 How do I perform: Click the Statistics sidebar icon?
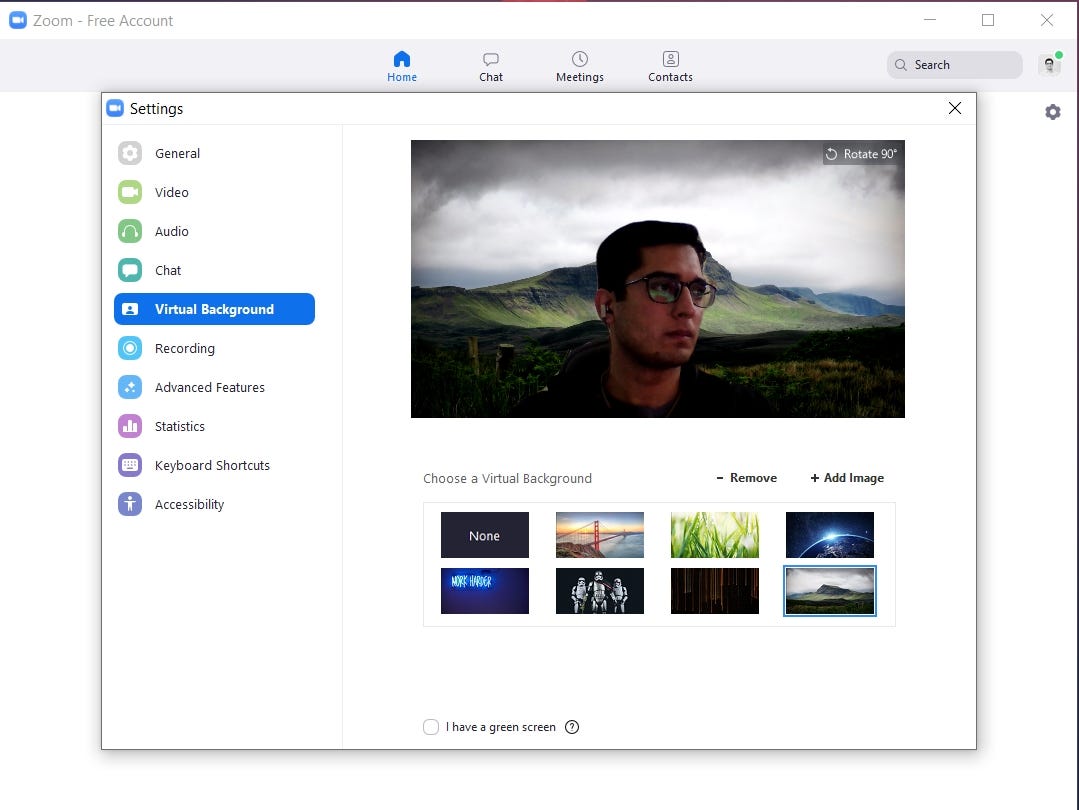tap(129, 426)
